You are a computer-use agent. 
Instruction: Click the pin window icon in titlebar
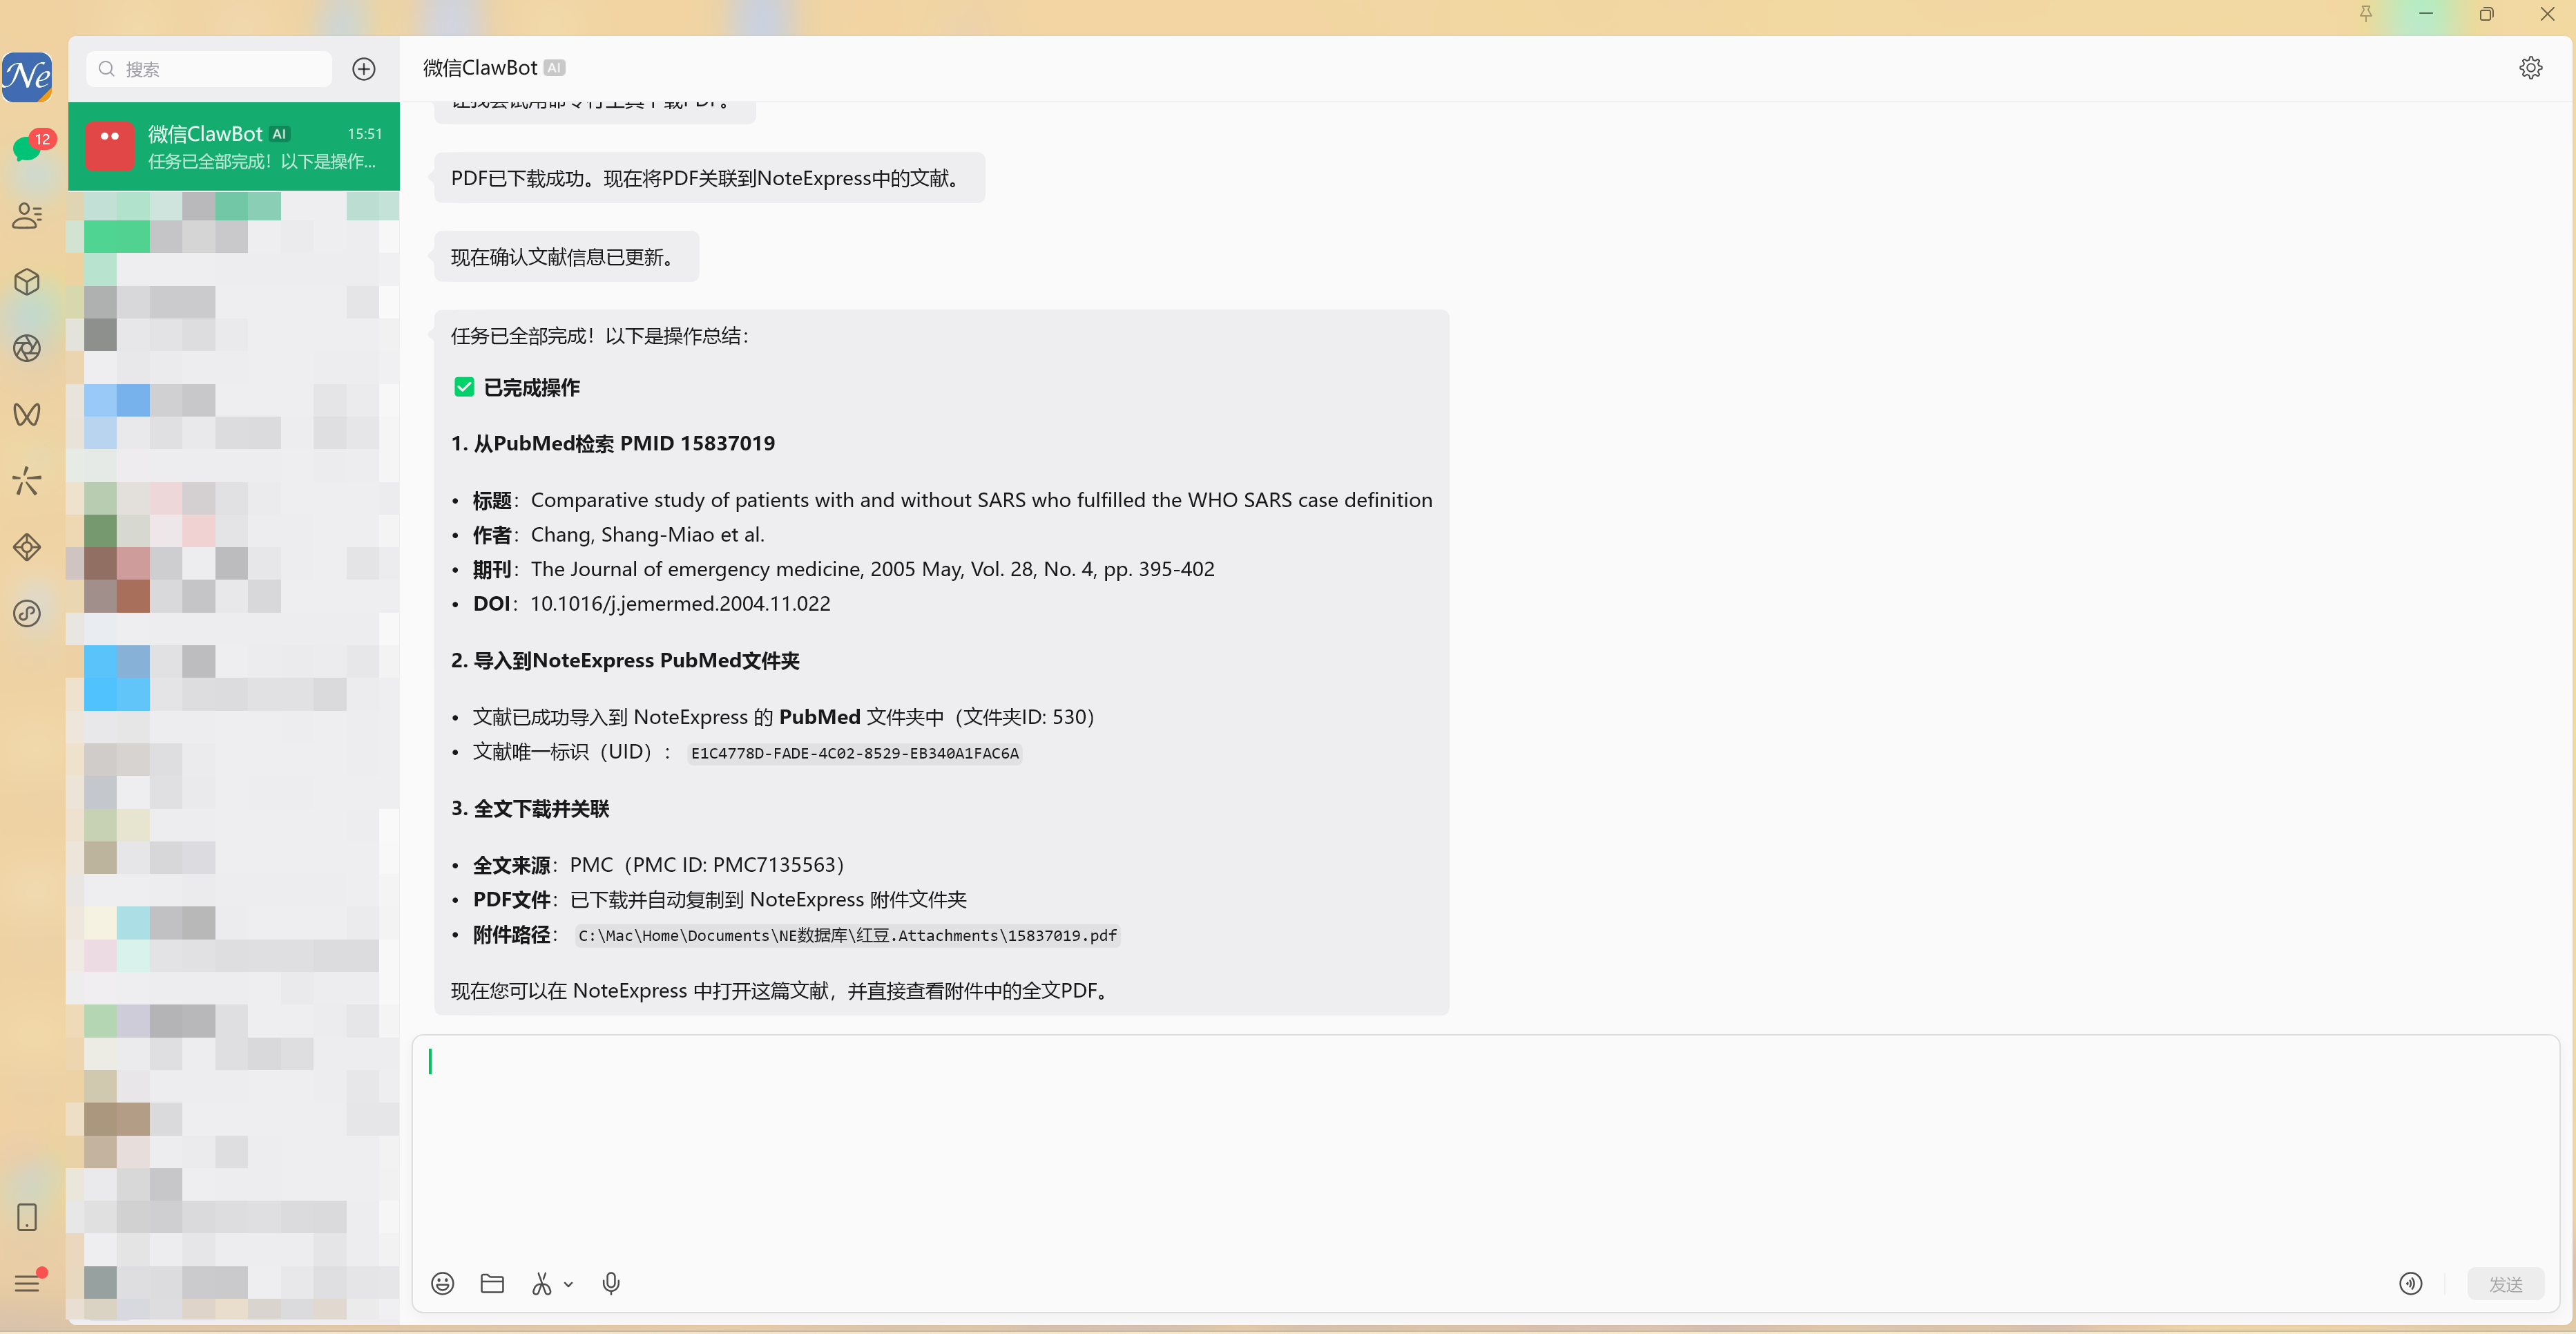[2365, 14]
